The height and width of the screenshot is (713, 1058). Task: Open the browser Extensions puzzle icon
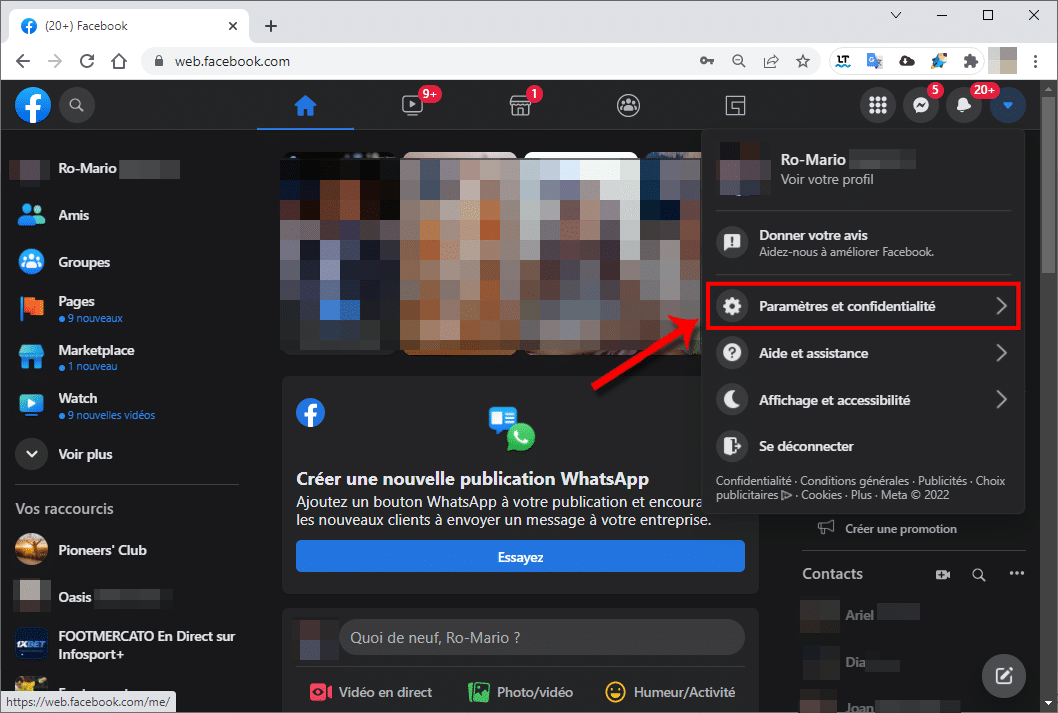(970, 61)
